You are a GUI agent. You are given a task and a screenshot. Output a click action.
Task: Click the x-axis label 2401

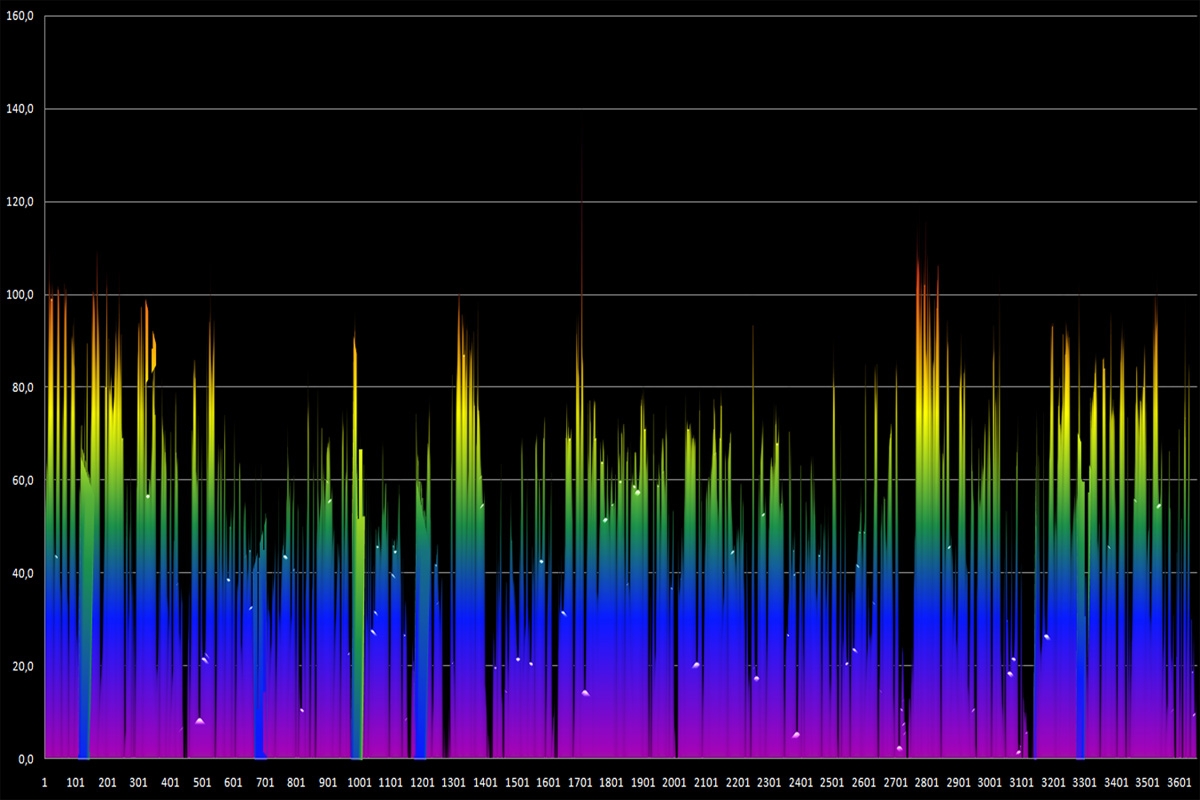click(x=801, y=783)
